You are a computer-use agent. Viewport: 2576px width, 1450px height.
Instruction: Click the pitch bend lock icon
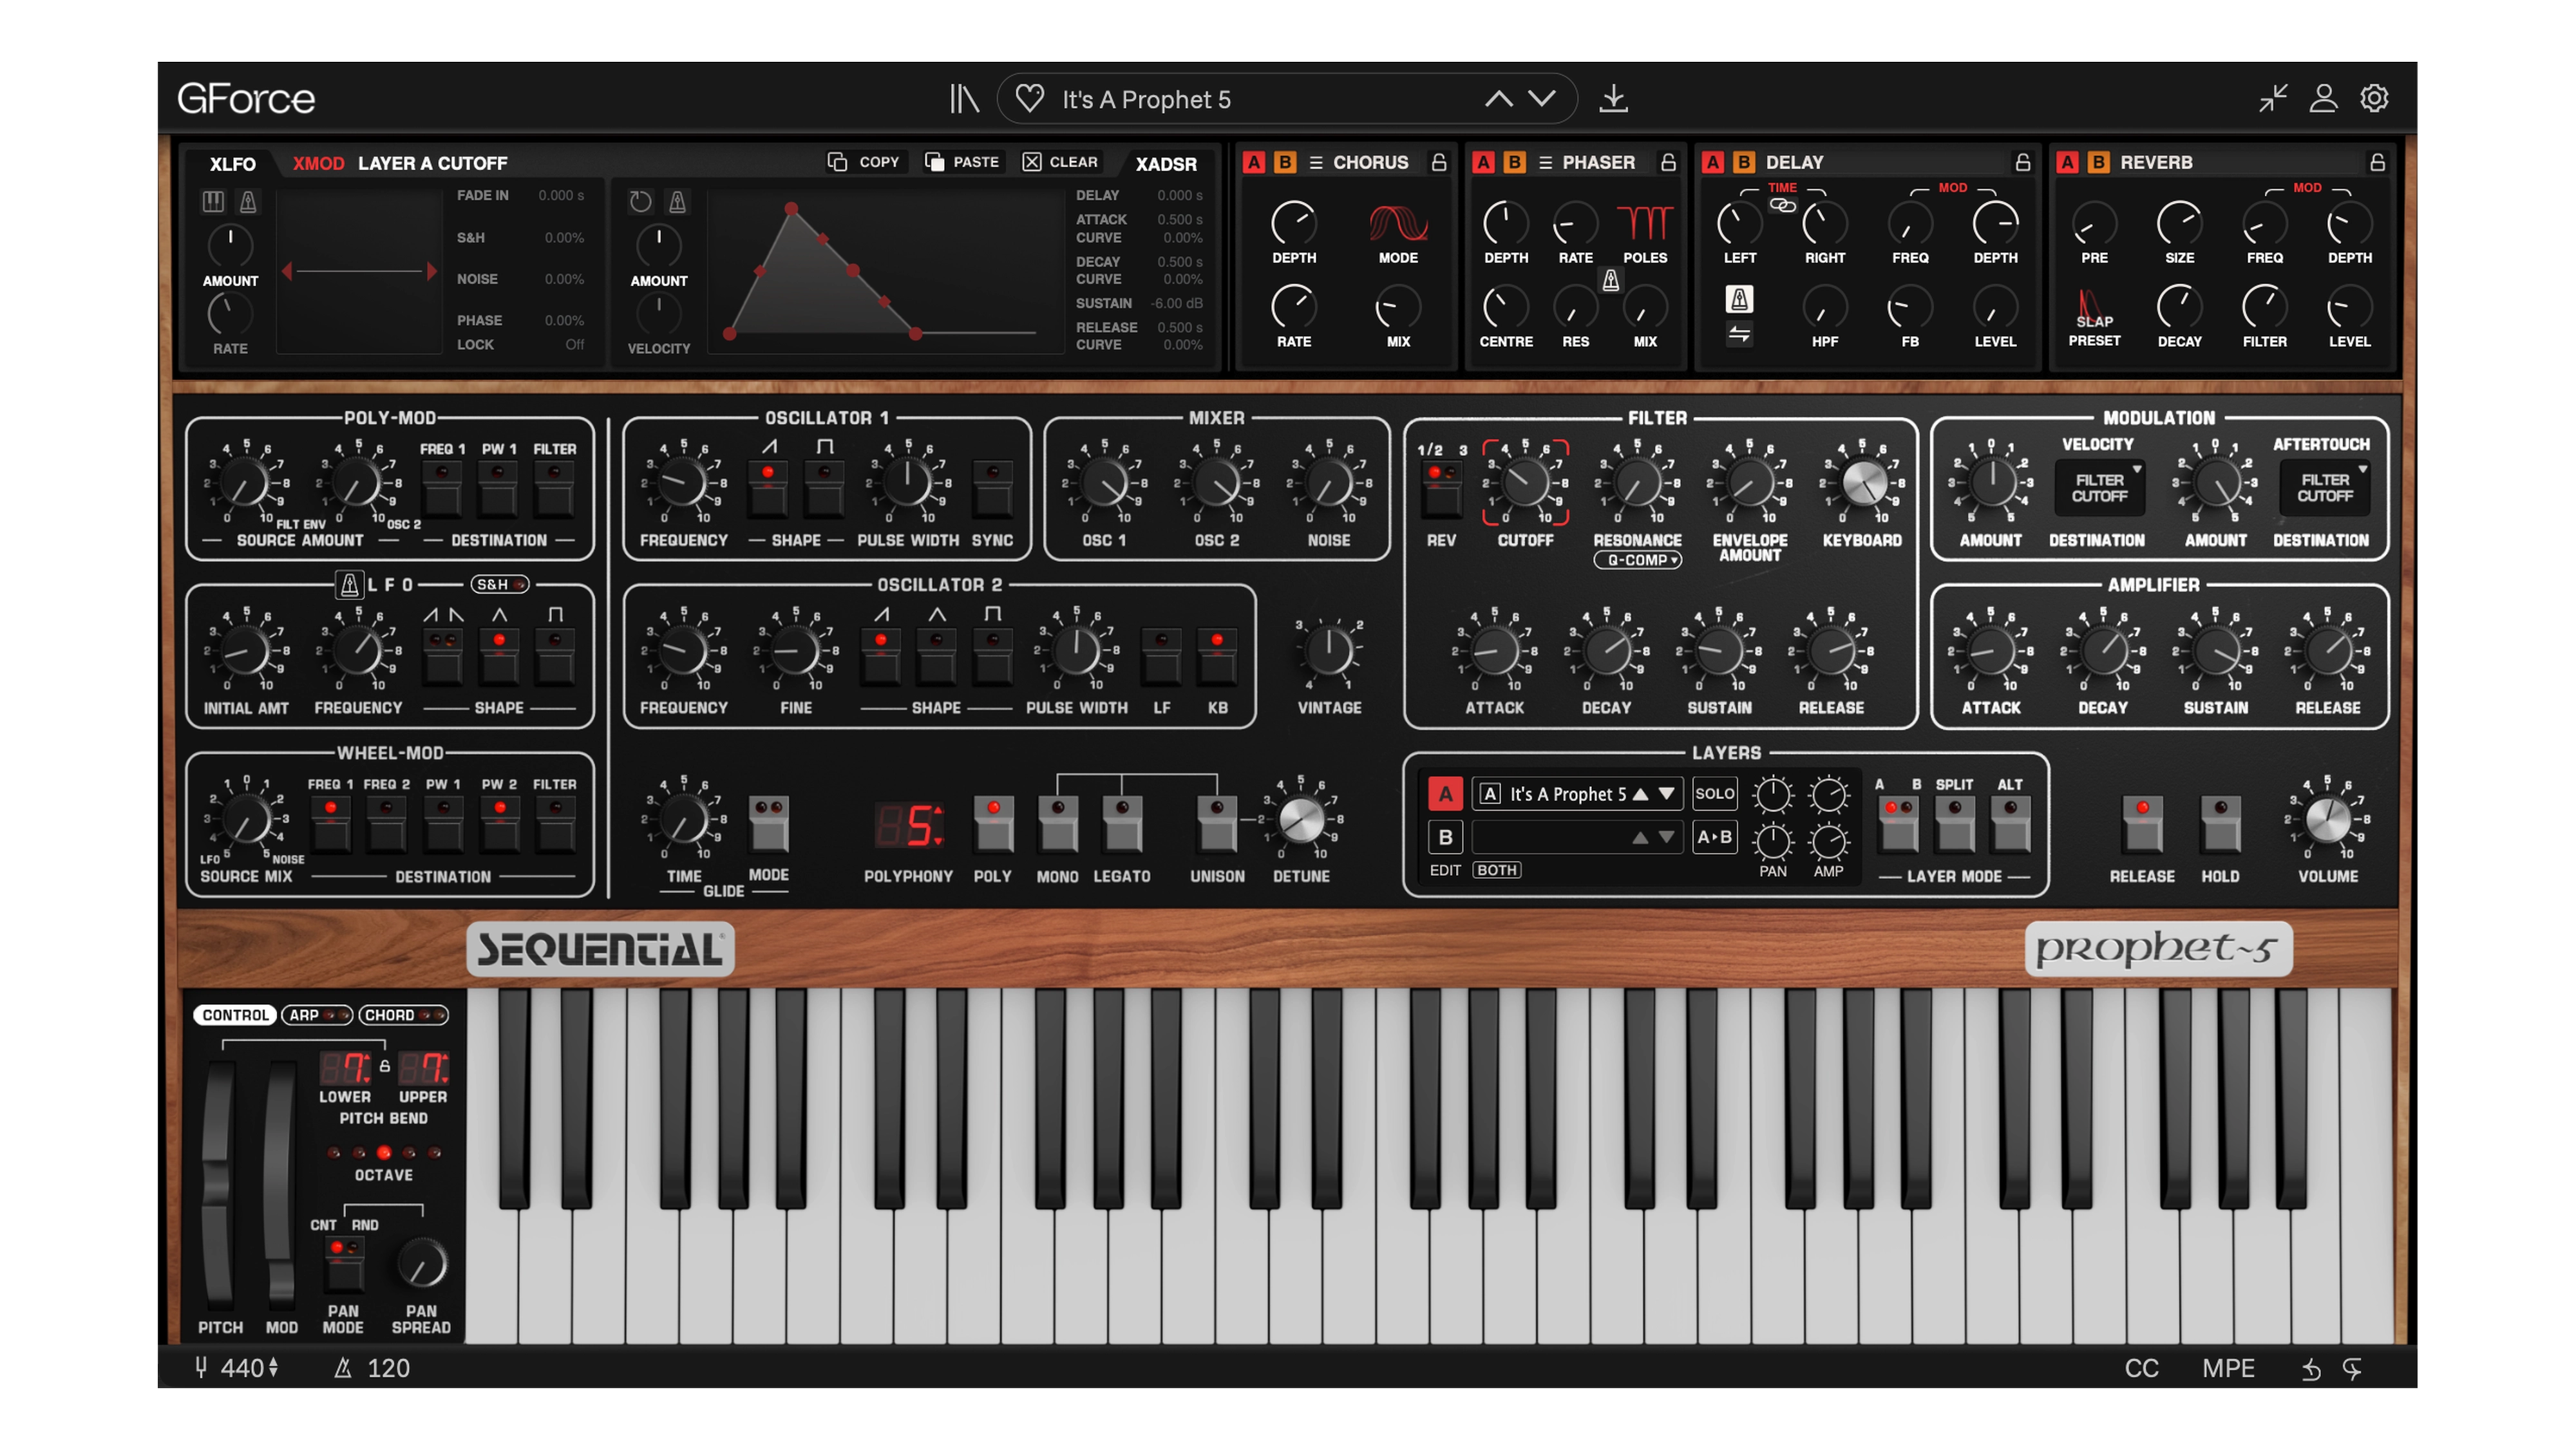point(384,1066)
